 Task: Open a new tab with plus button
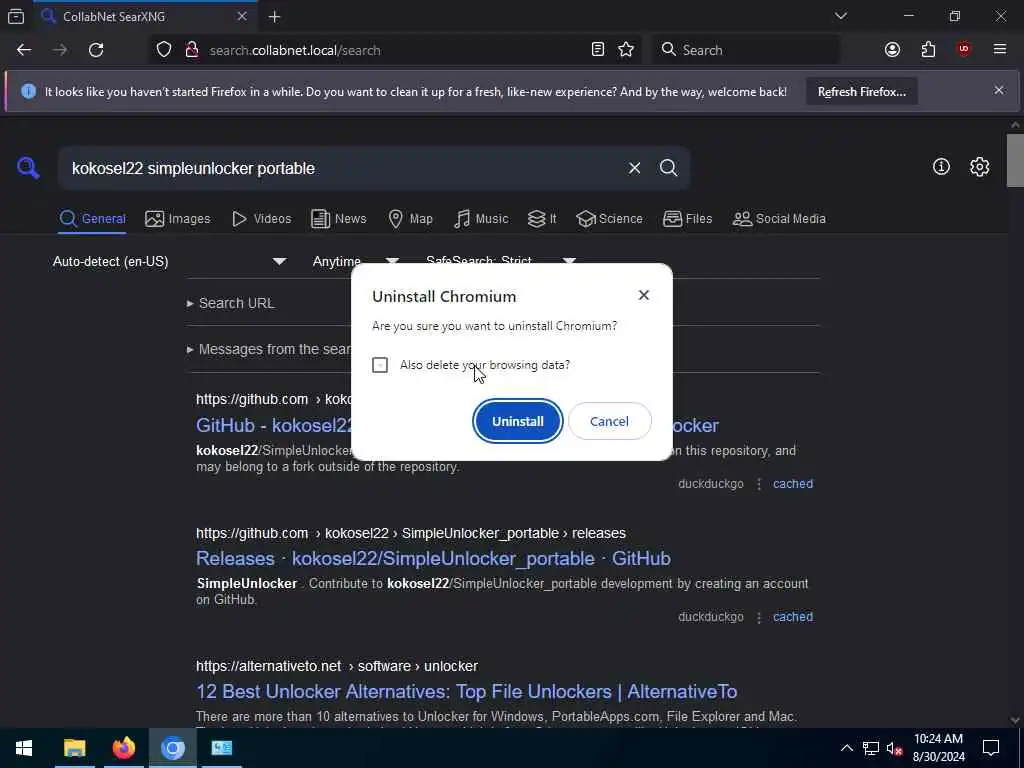click(x=274, y=16)
